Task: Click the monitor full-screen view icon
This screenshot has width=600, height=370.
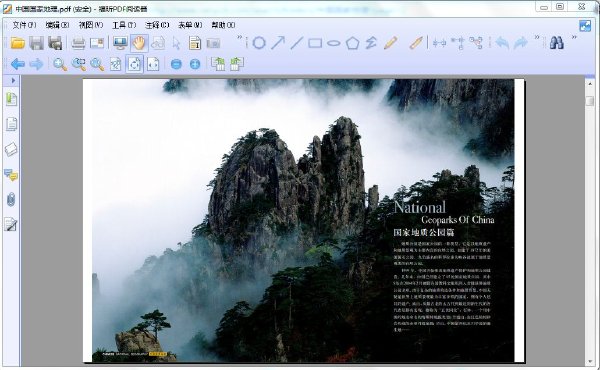Action: (x=120, y=43)
